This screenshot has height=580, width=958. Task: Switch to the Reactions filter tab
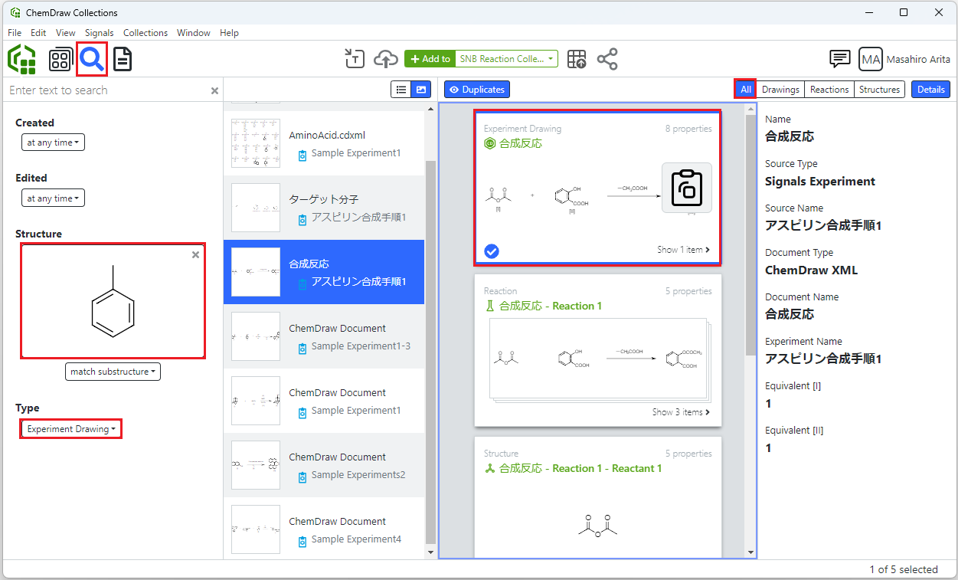tap(829, 90)
